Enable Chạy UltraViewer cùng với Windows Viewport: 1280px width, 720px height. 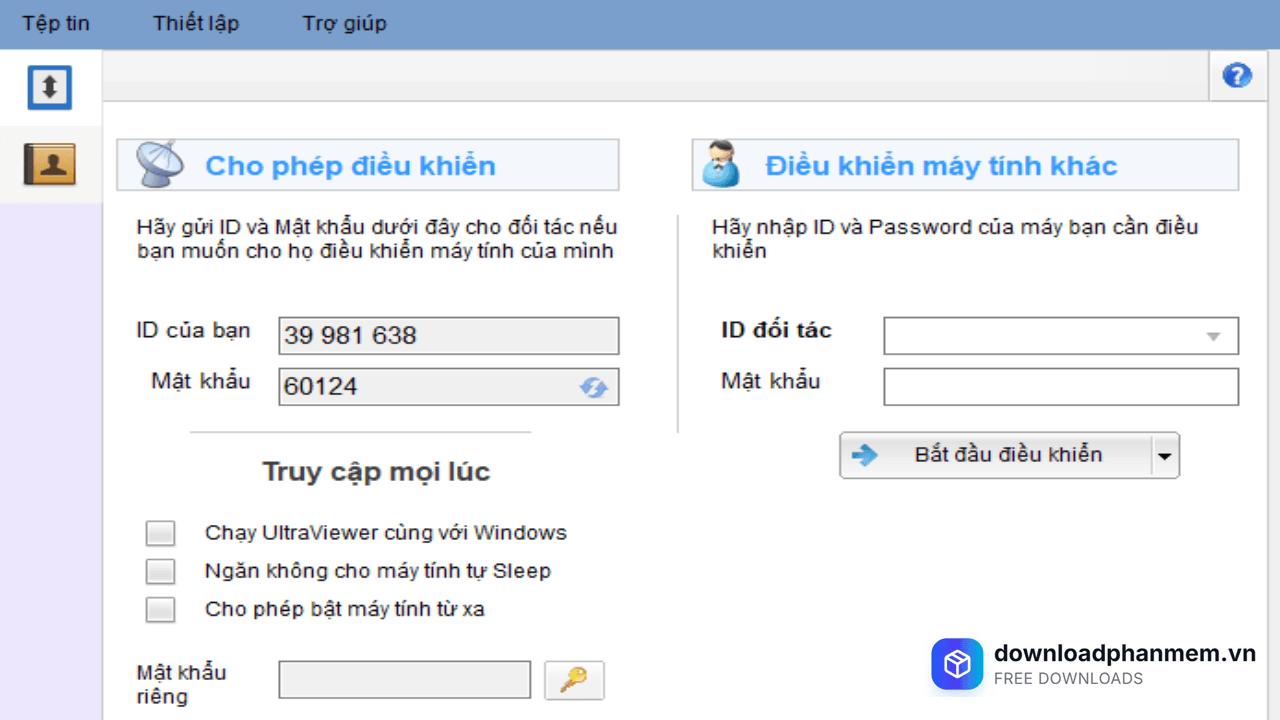click(160, 532)
